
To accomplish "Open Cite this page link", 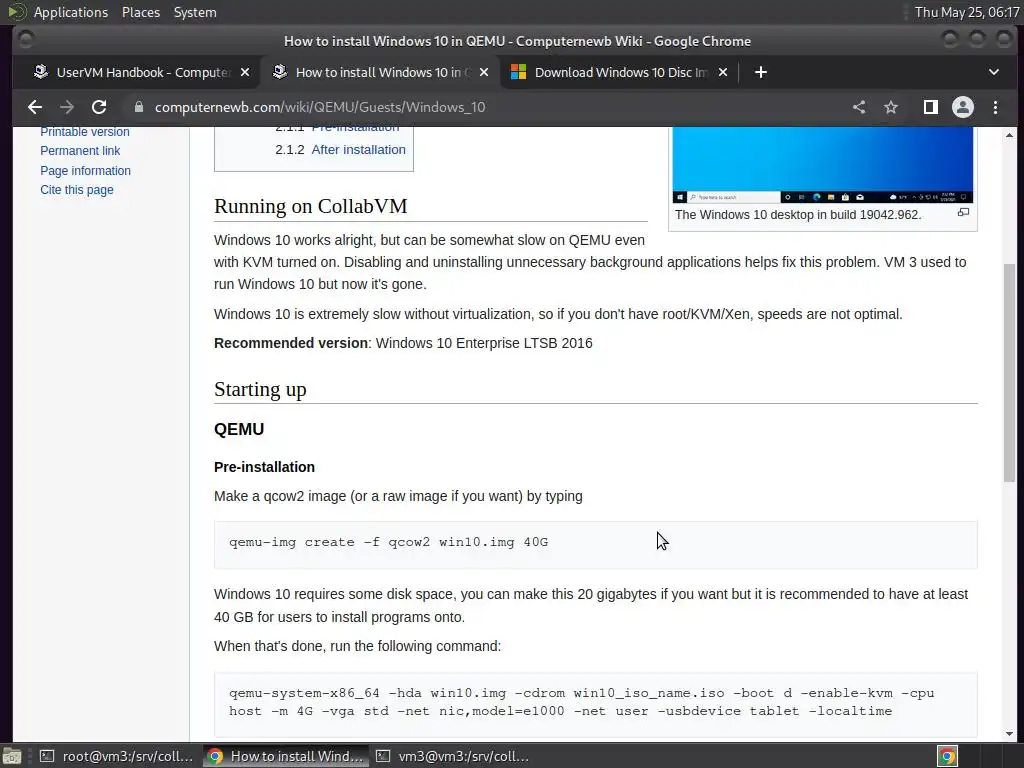I will coord(76,190).
